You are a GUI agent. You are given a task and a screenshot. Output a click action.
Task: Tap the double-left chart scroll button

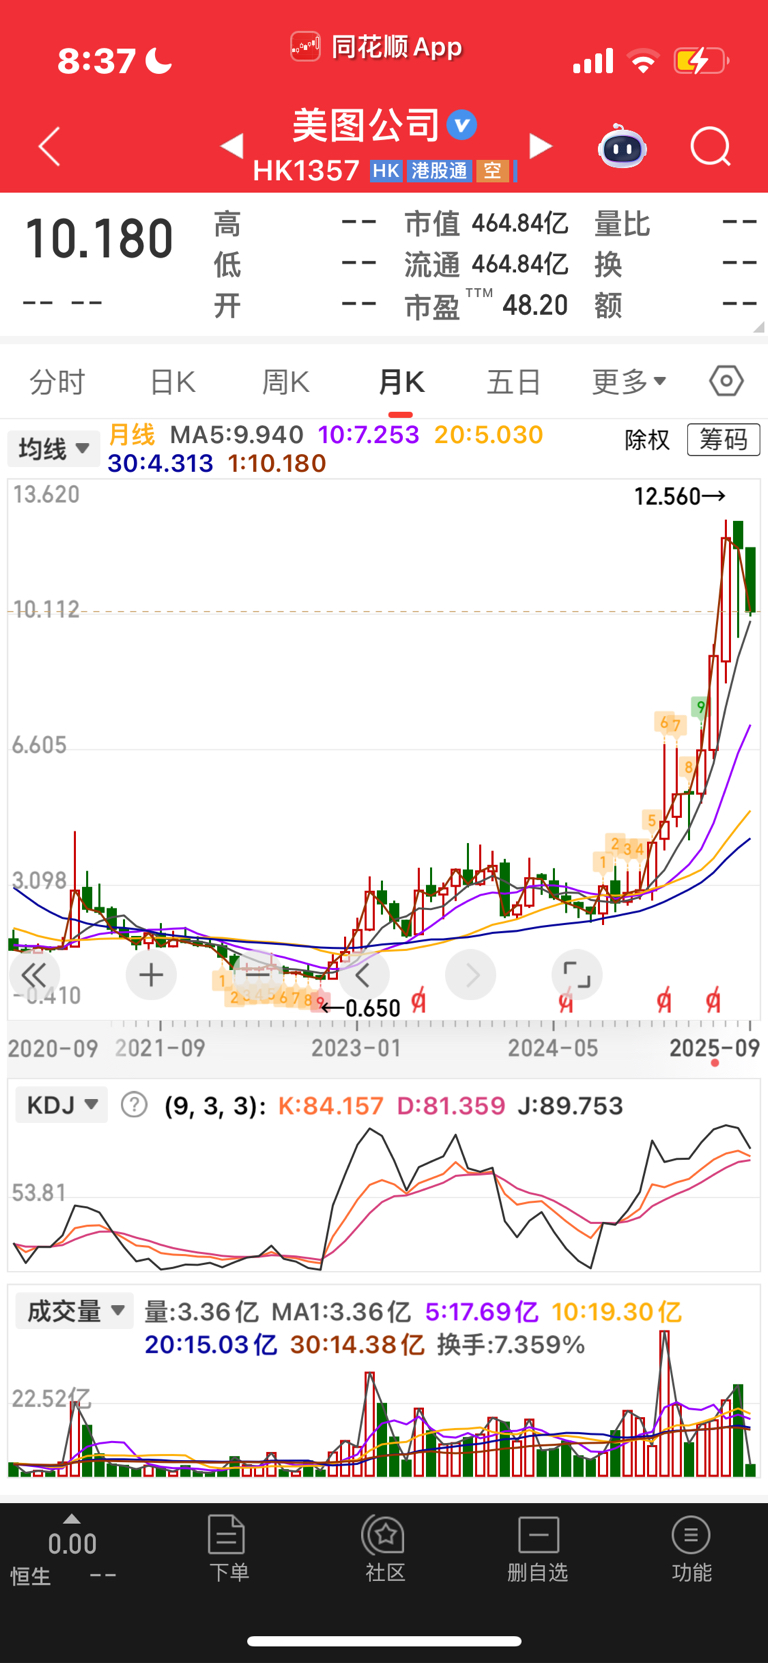click(x=33, y=975)
